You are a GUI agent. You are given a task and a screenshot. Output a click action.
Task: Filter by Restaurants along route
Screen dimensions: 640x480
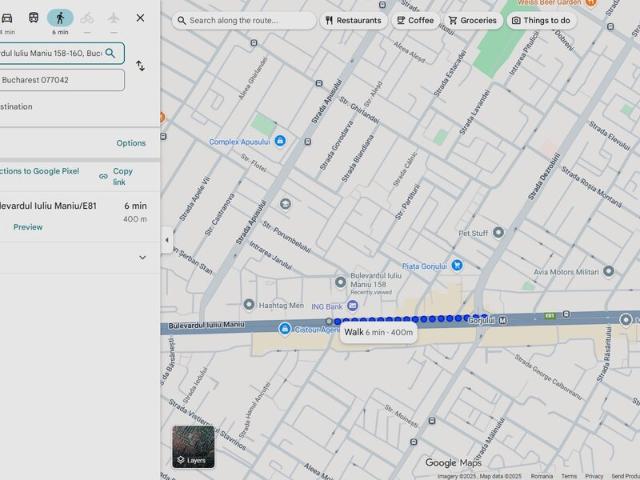click(x=353, y=20)
